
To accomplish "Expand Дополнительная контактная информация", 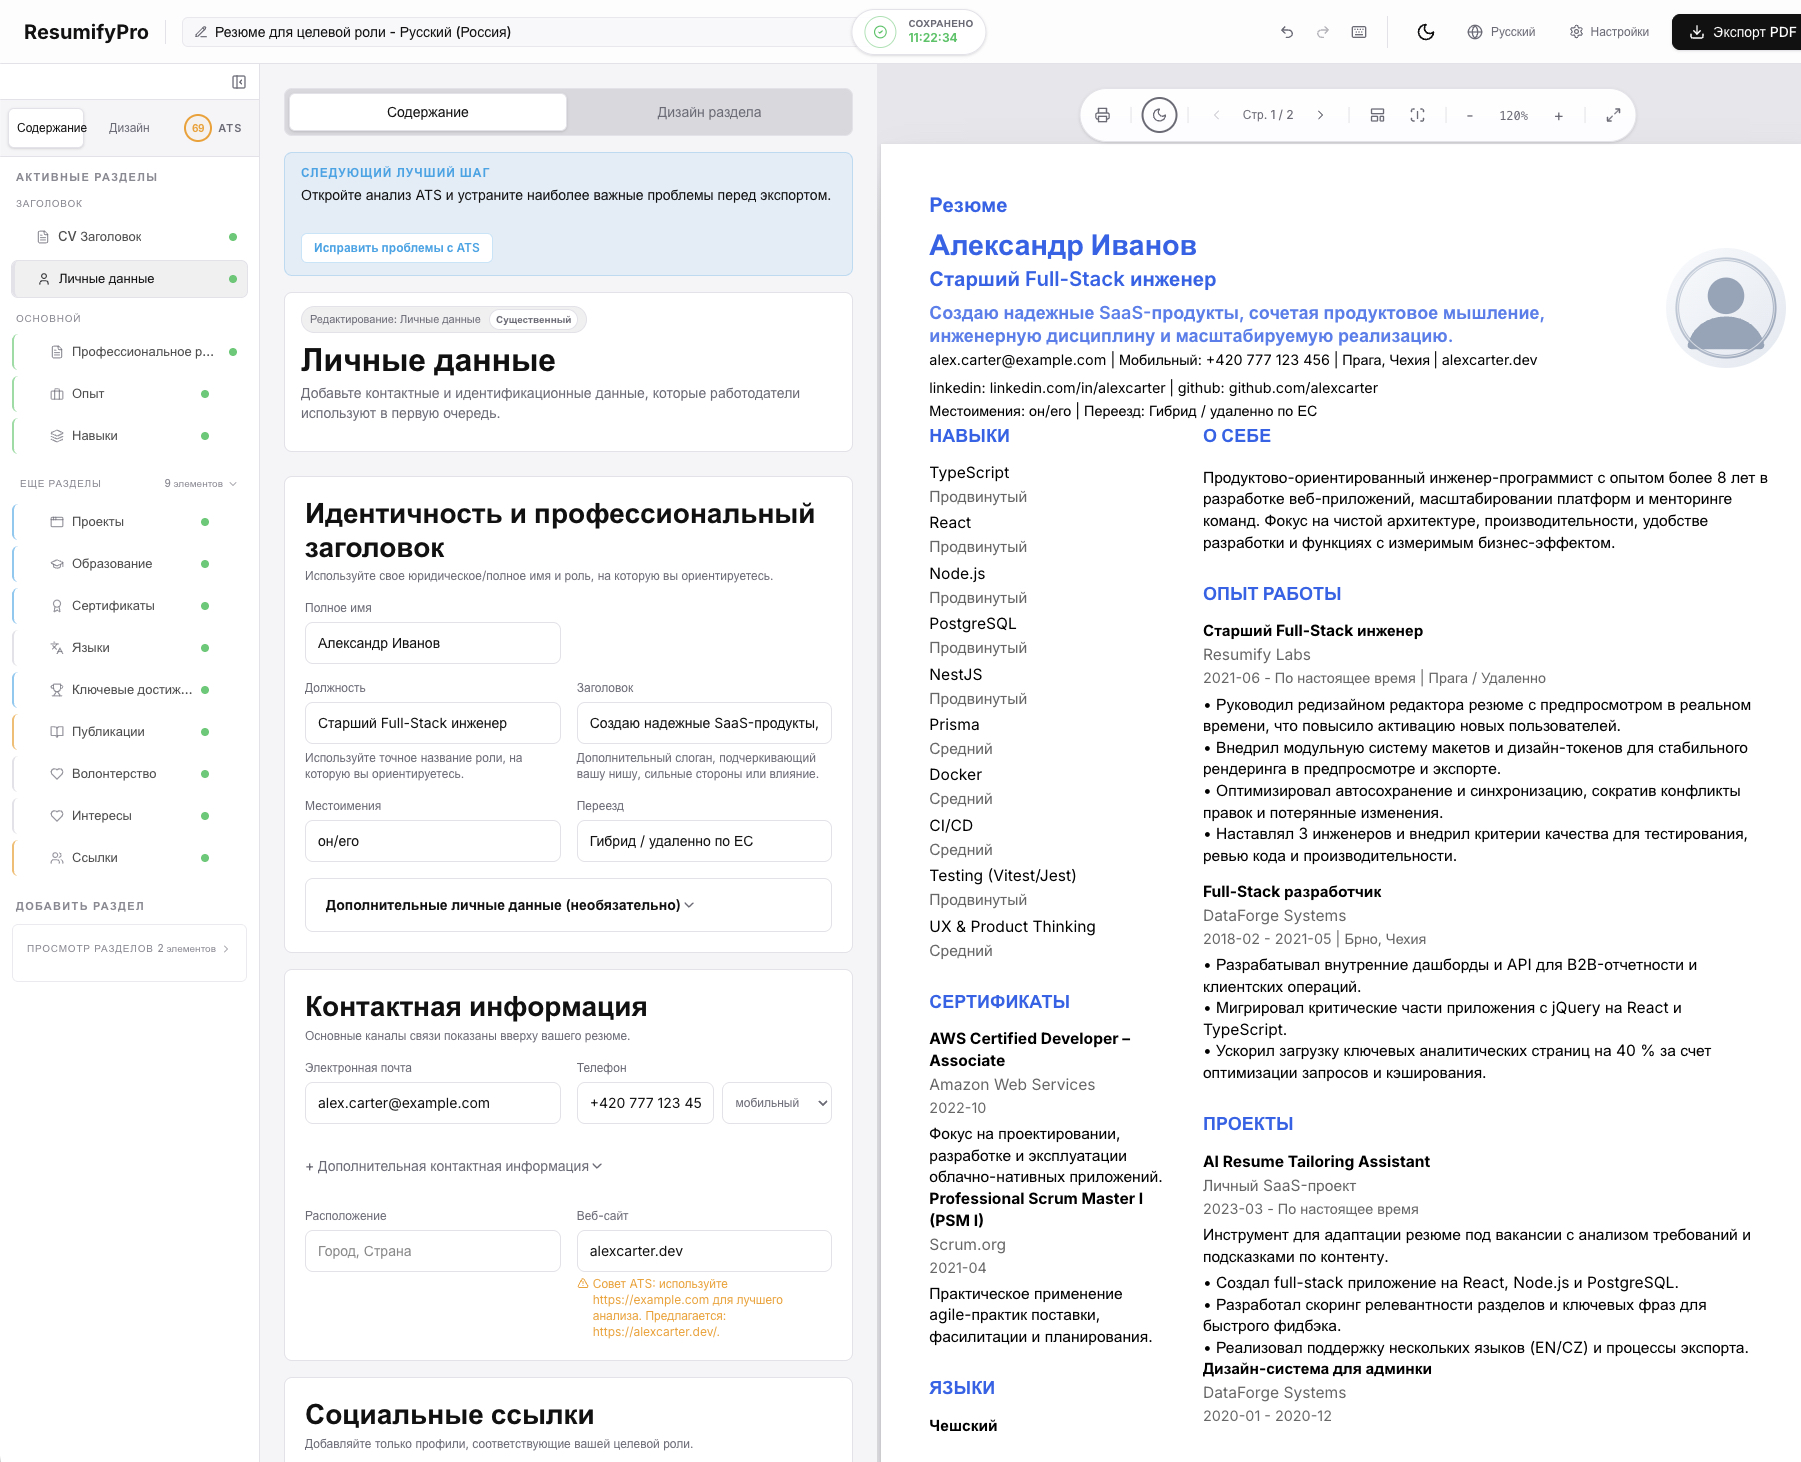I will coord(452,1166).
